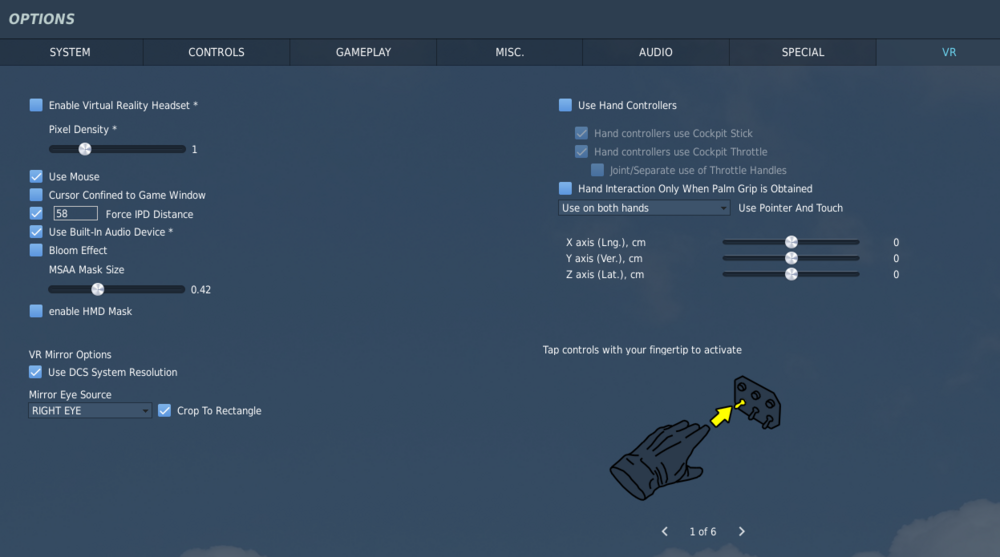Enable Hand Interaction Only When Palm Grip
This screenshot has width=1000, height=557.
(565, 189)
